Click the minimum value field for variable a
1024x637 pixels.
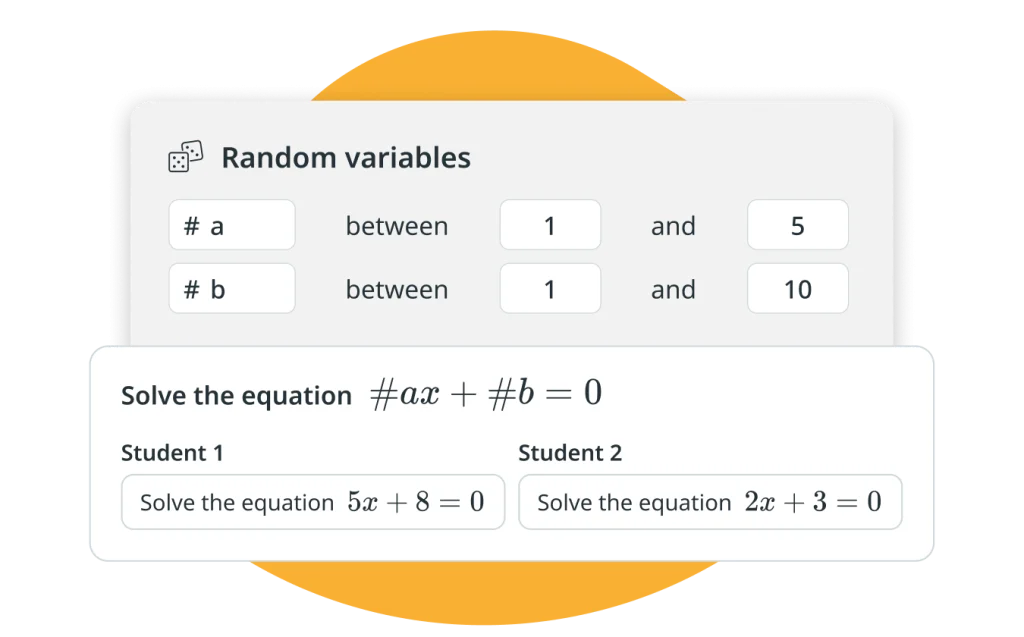550,225
